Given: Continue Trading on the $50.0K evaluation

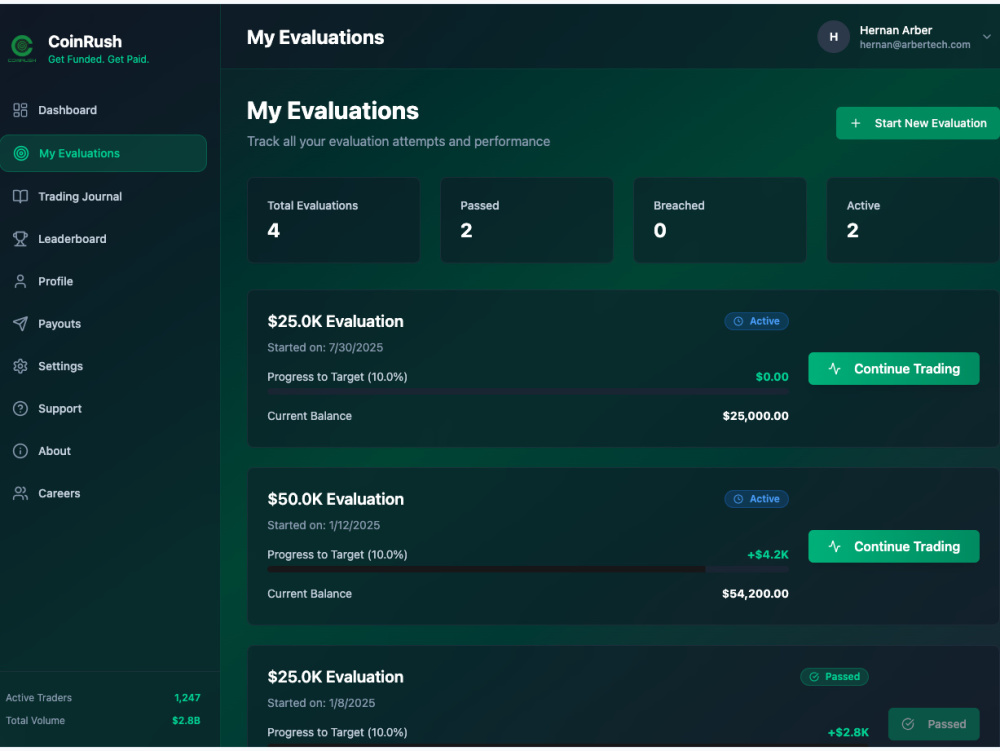Looking at the screenshot, I should point(893,546).
